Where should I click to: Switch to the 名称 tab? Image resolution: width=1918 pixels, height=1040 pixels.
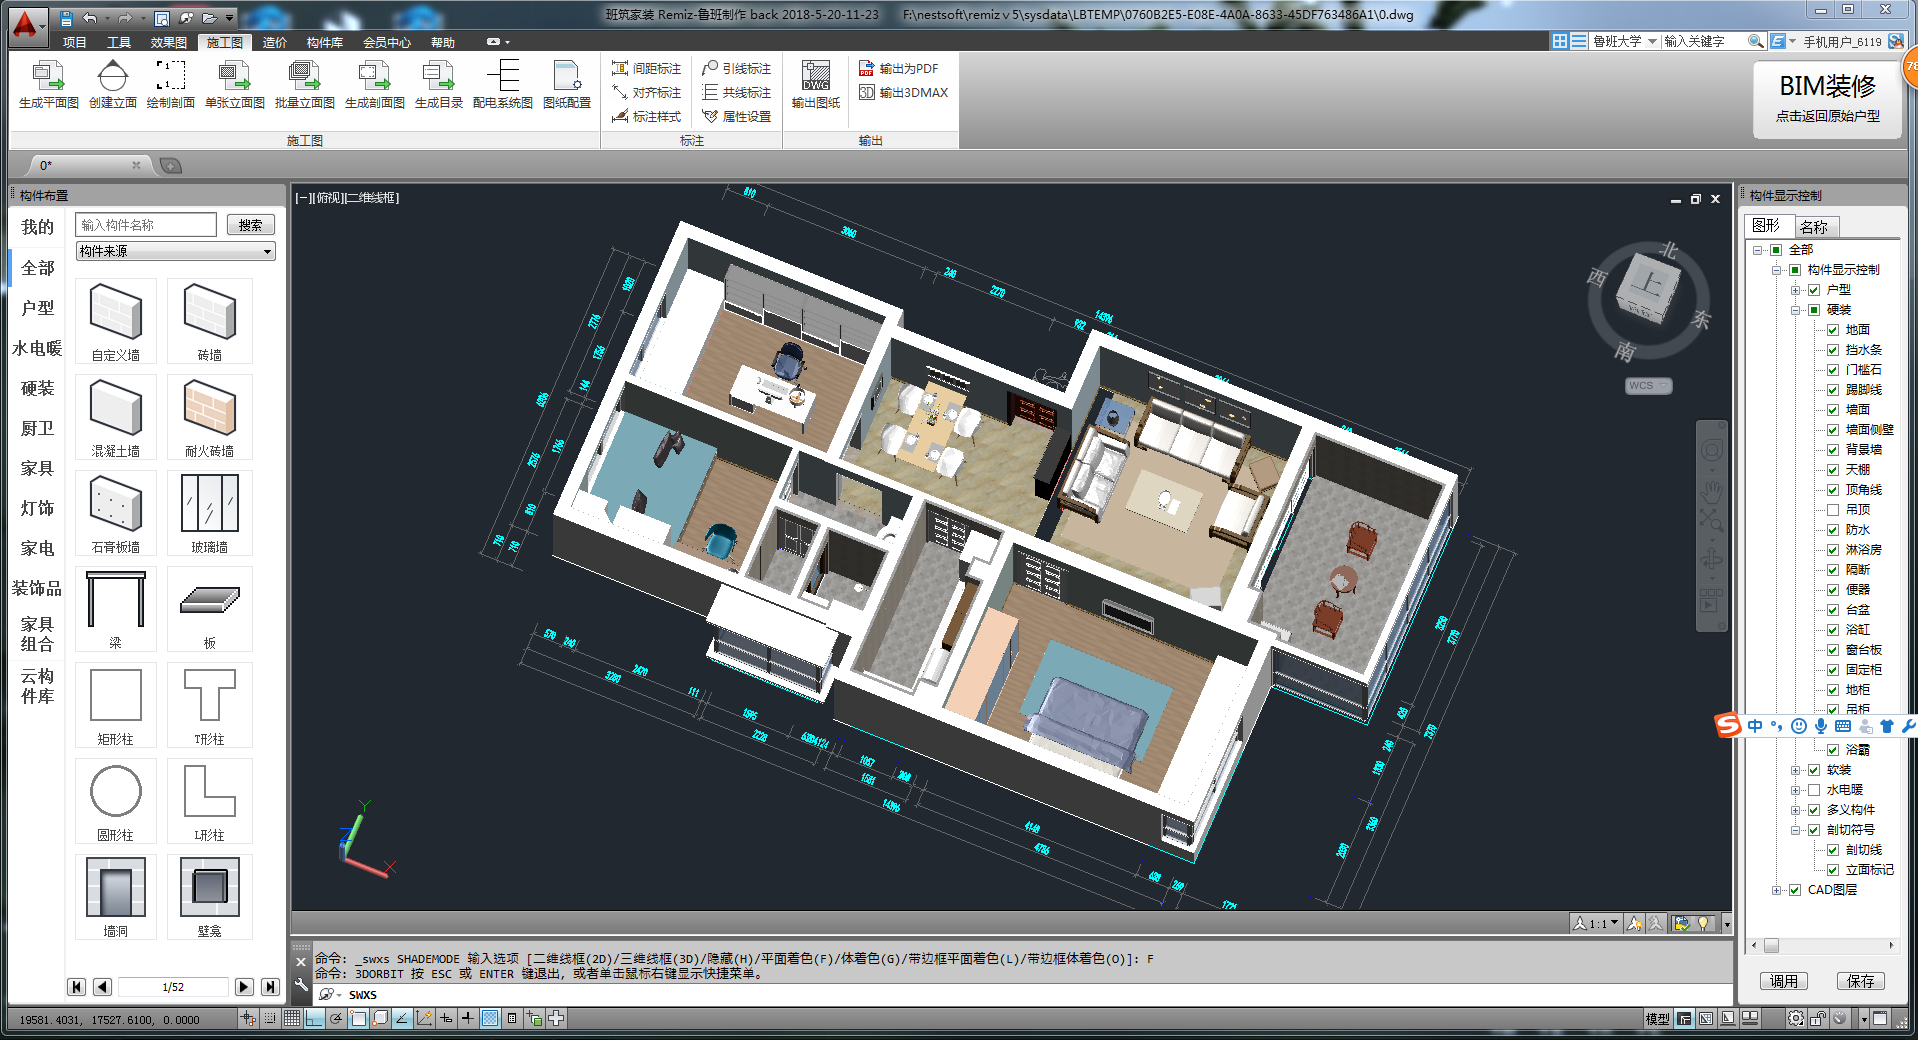tap(1815, 227)
